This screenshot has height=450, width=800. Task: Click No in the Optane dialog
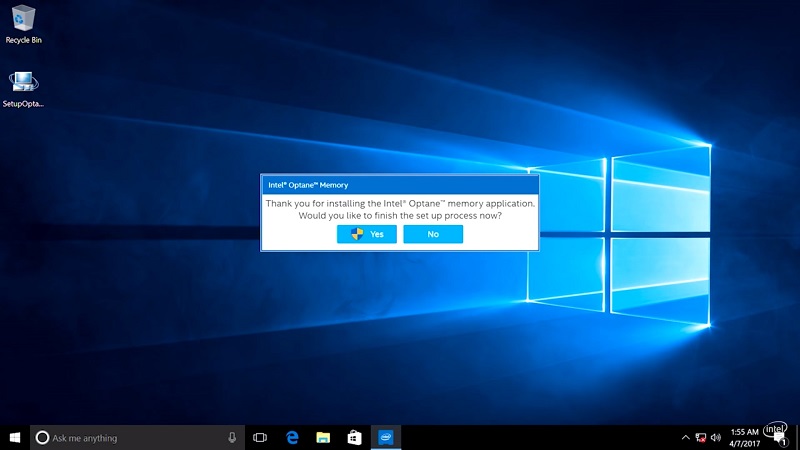click(x=433, y=234)
